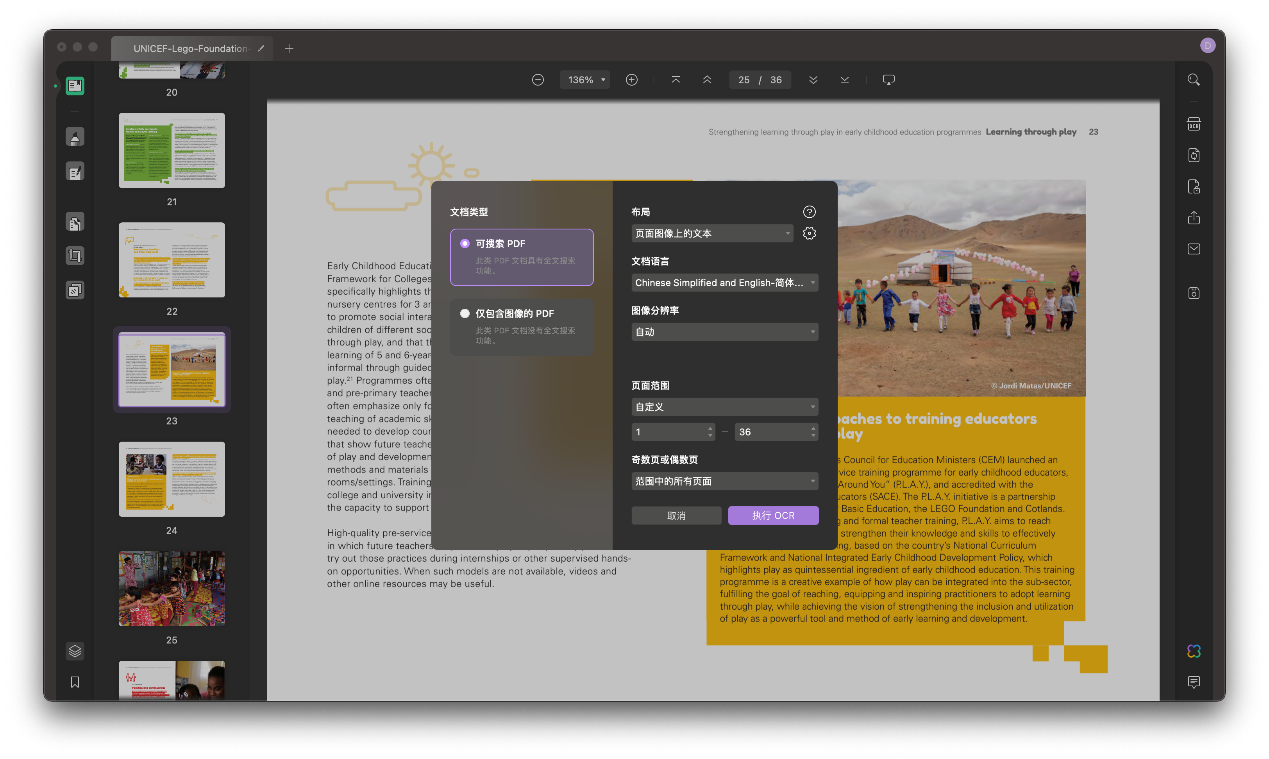The image size is (1269, 759).
Task: Open the 奇数页或偶数页 dropdown
Action: [x=725, y=481]
